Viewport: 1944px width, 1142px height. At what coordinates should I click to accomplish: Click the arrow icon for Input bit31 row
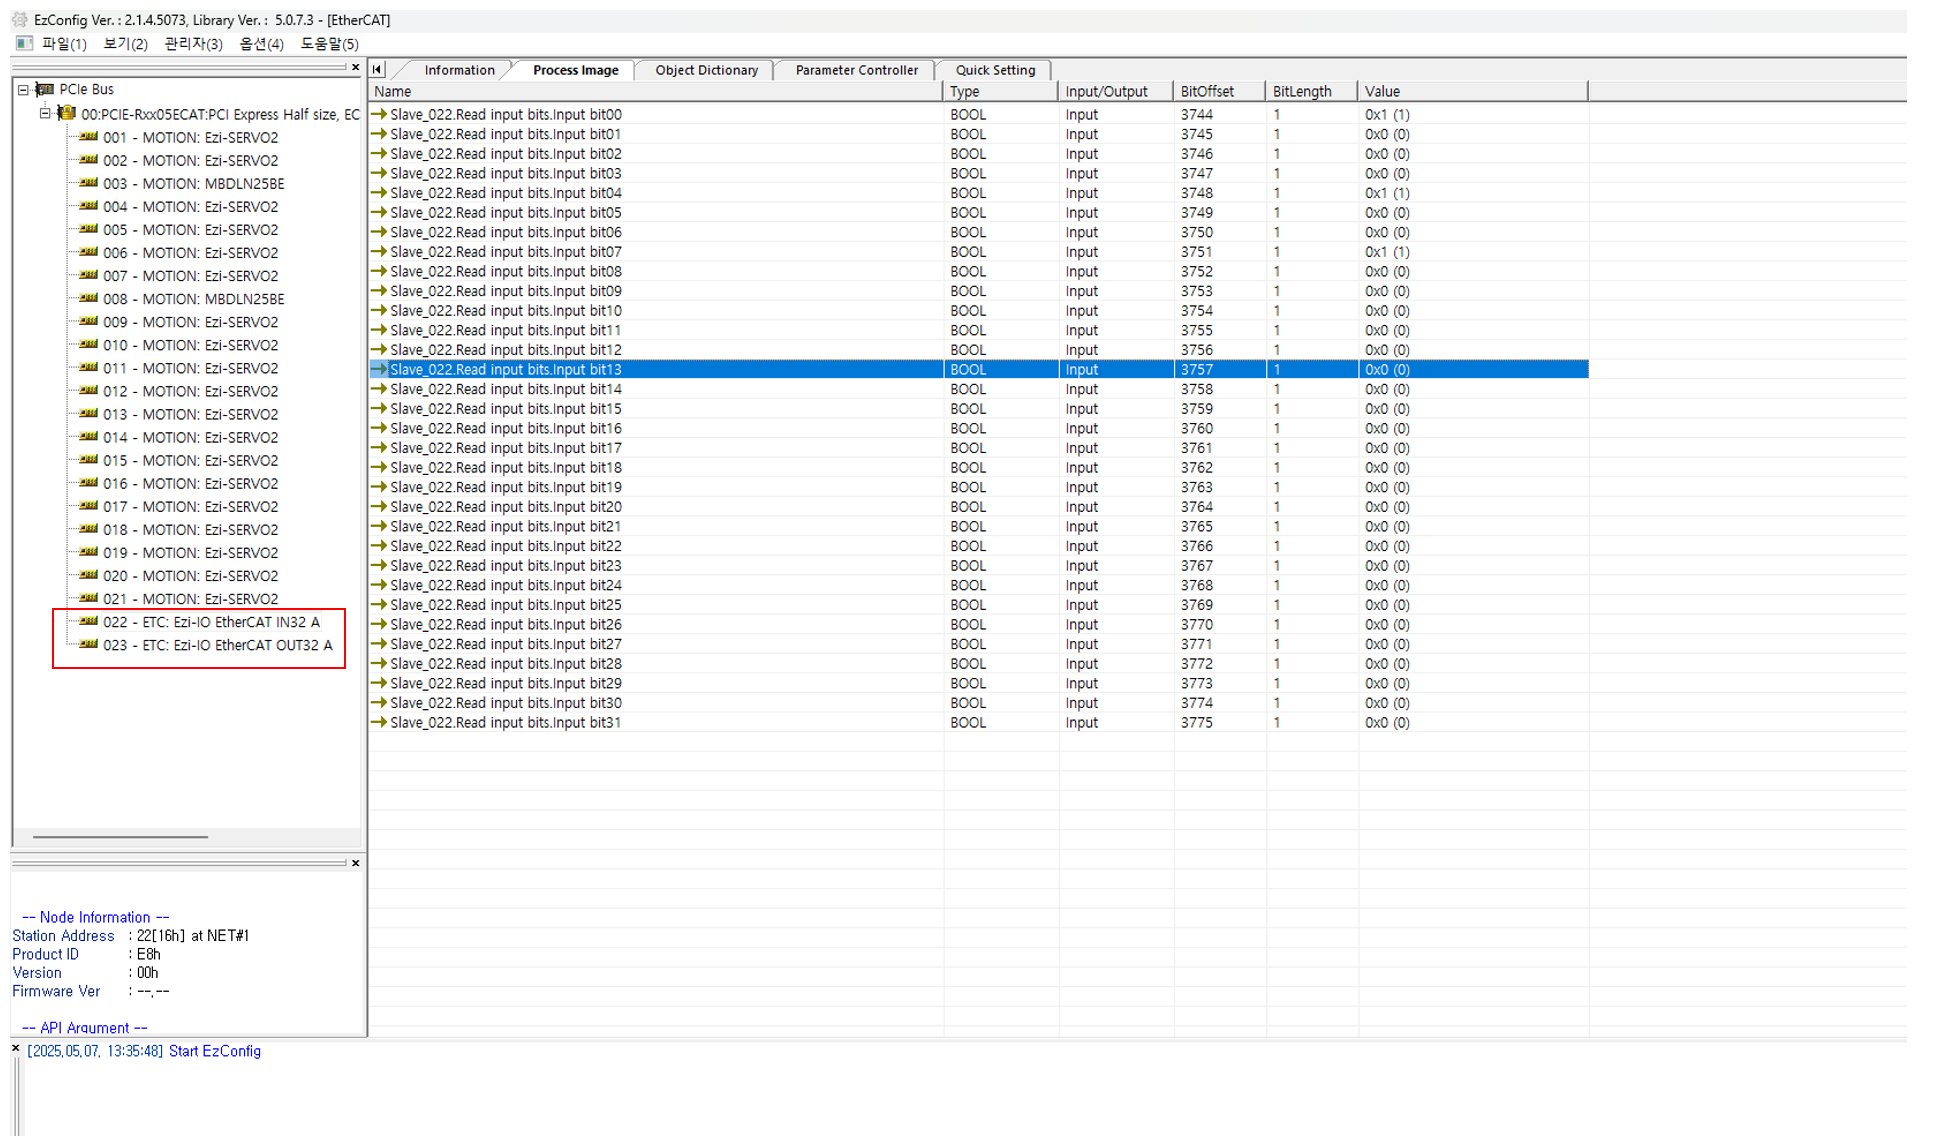tap(379, 722)
